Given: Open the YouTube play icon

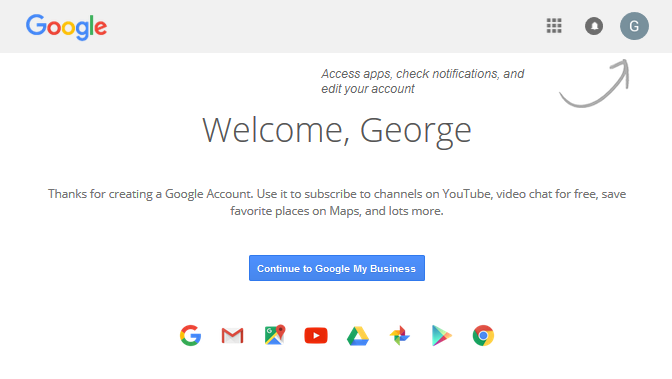Looking at the screenshot, I should pos(316,335).
